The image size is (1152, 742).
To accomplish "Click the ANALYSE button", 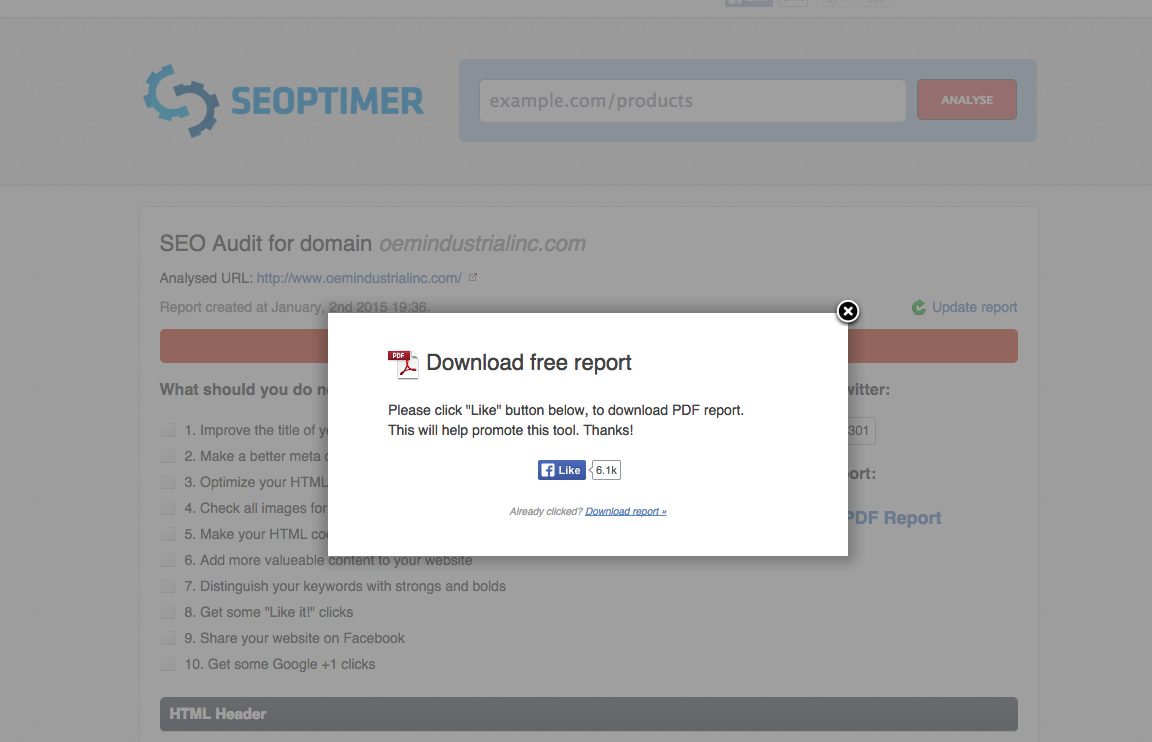I will 966,99.
